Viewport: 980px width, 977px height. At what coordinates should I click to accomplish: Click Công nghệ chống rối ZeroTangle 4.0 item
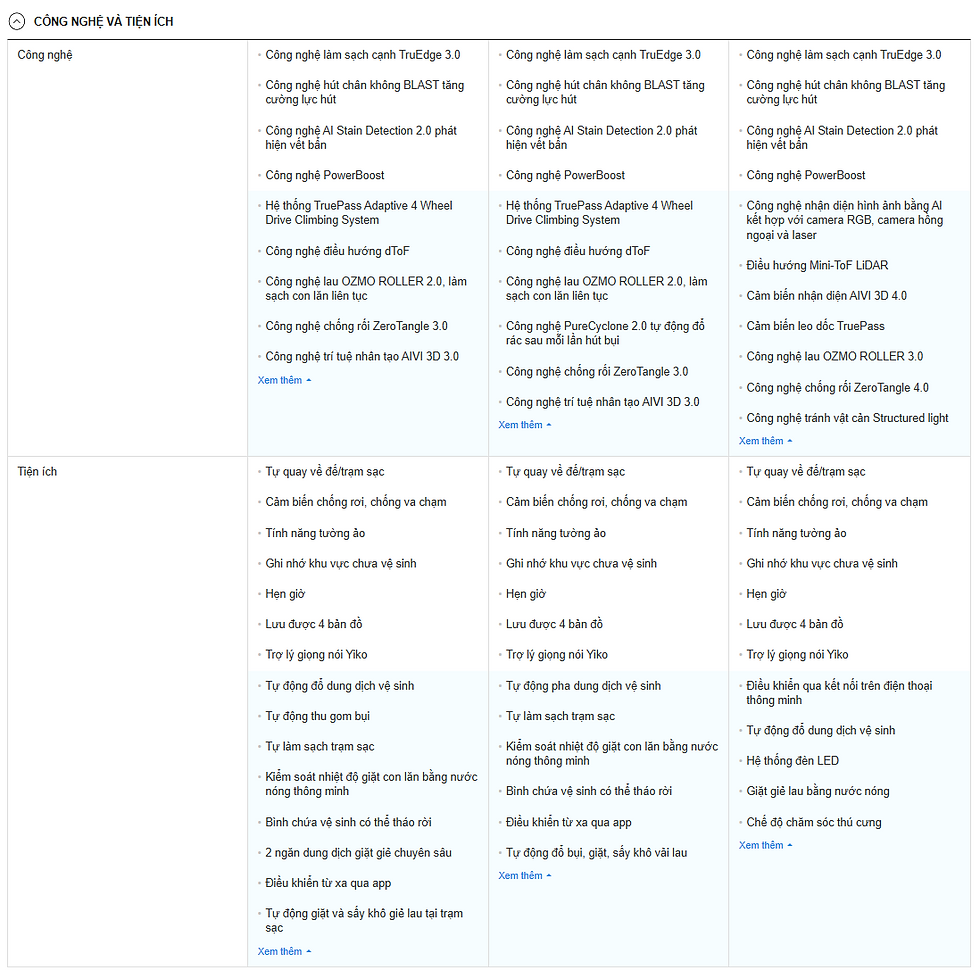click(x=838, y=388)
